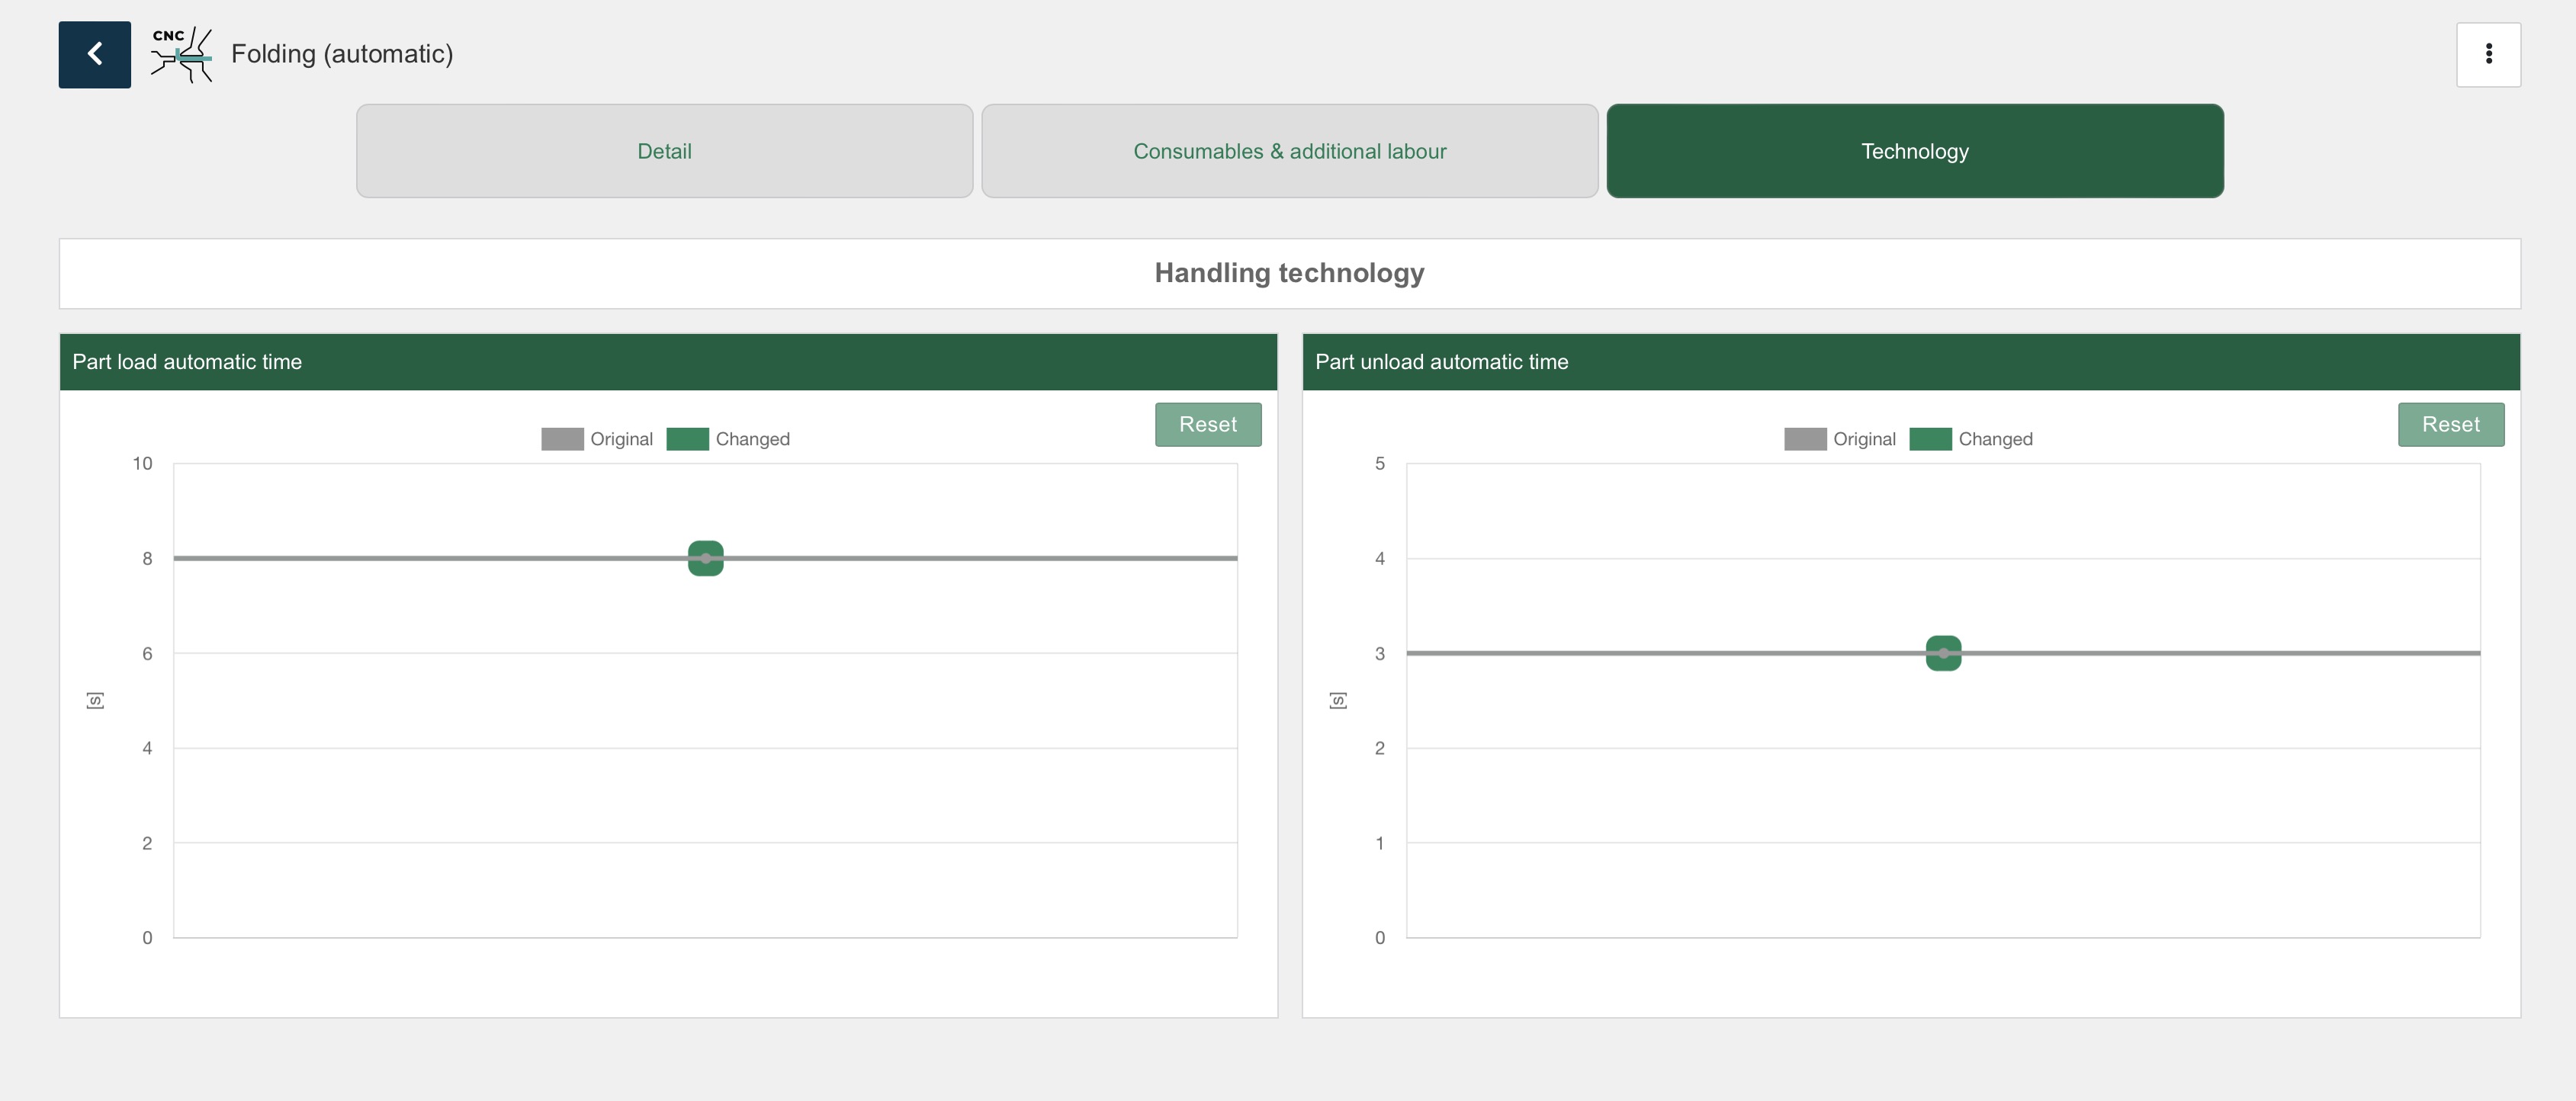This screenshot has height=1101, width=2576.
Task: Click the Part unload automatic time header
Action: pos(1441,362)
